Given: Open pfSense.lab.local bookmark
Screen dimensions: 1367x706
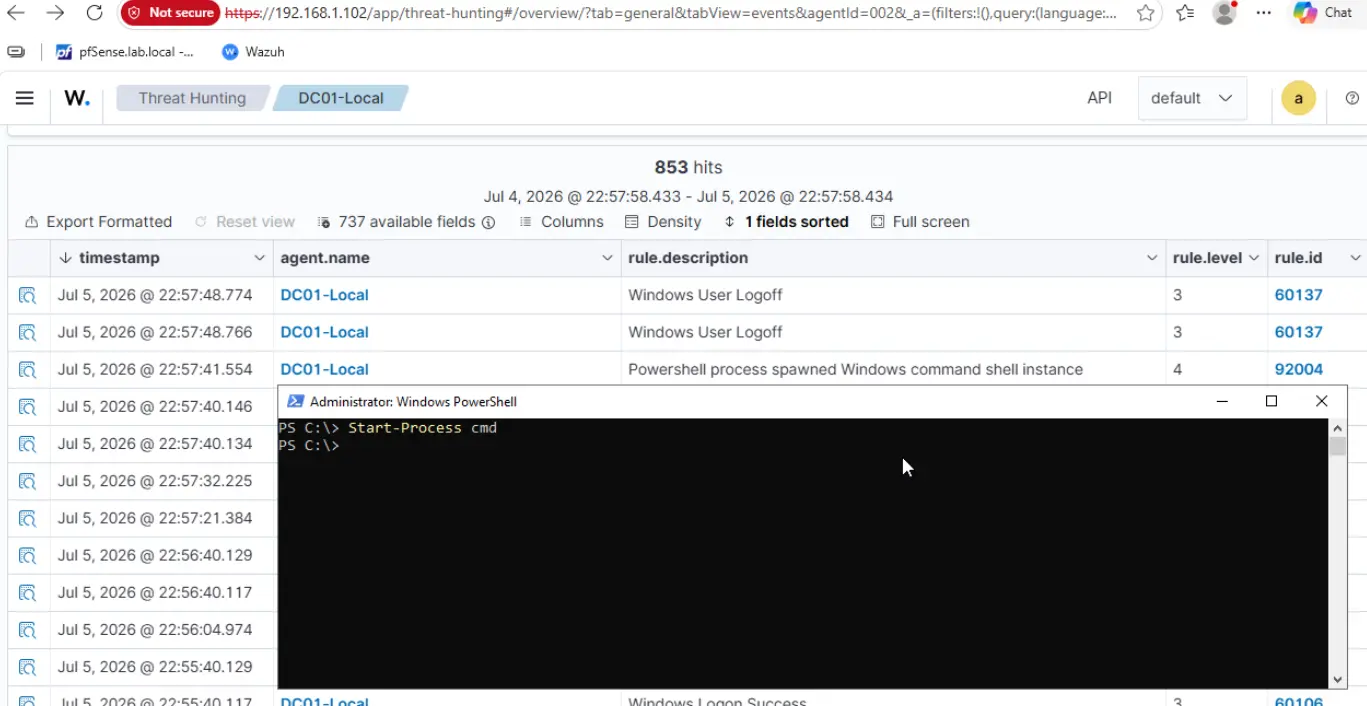Looking at the screenshot, I should [125, 52].
